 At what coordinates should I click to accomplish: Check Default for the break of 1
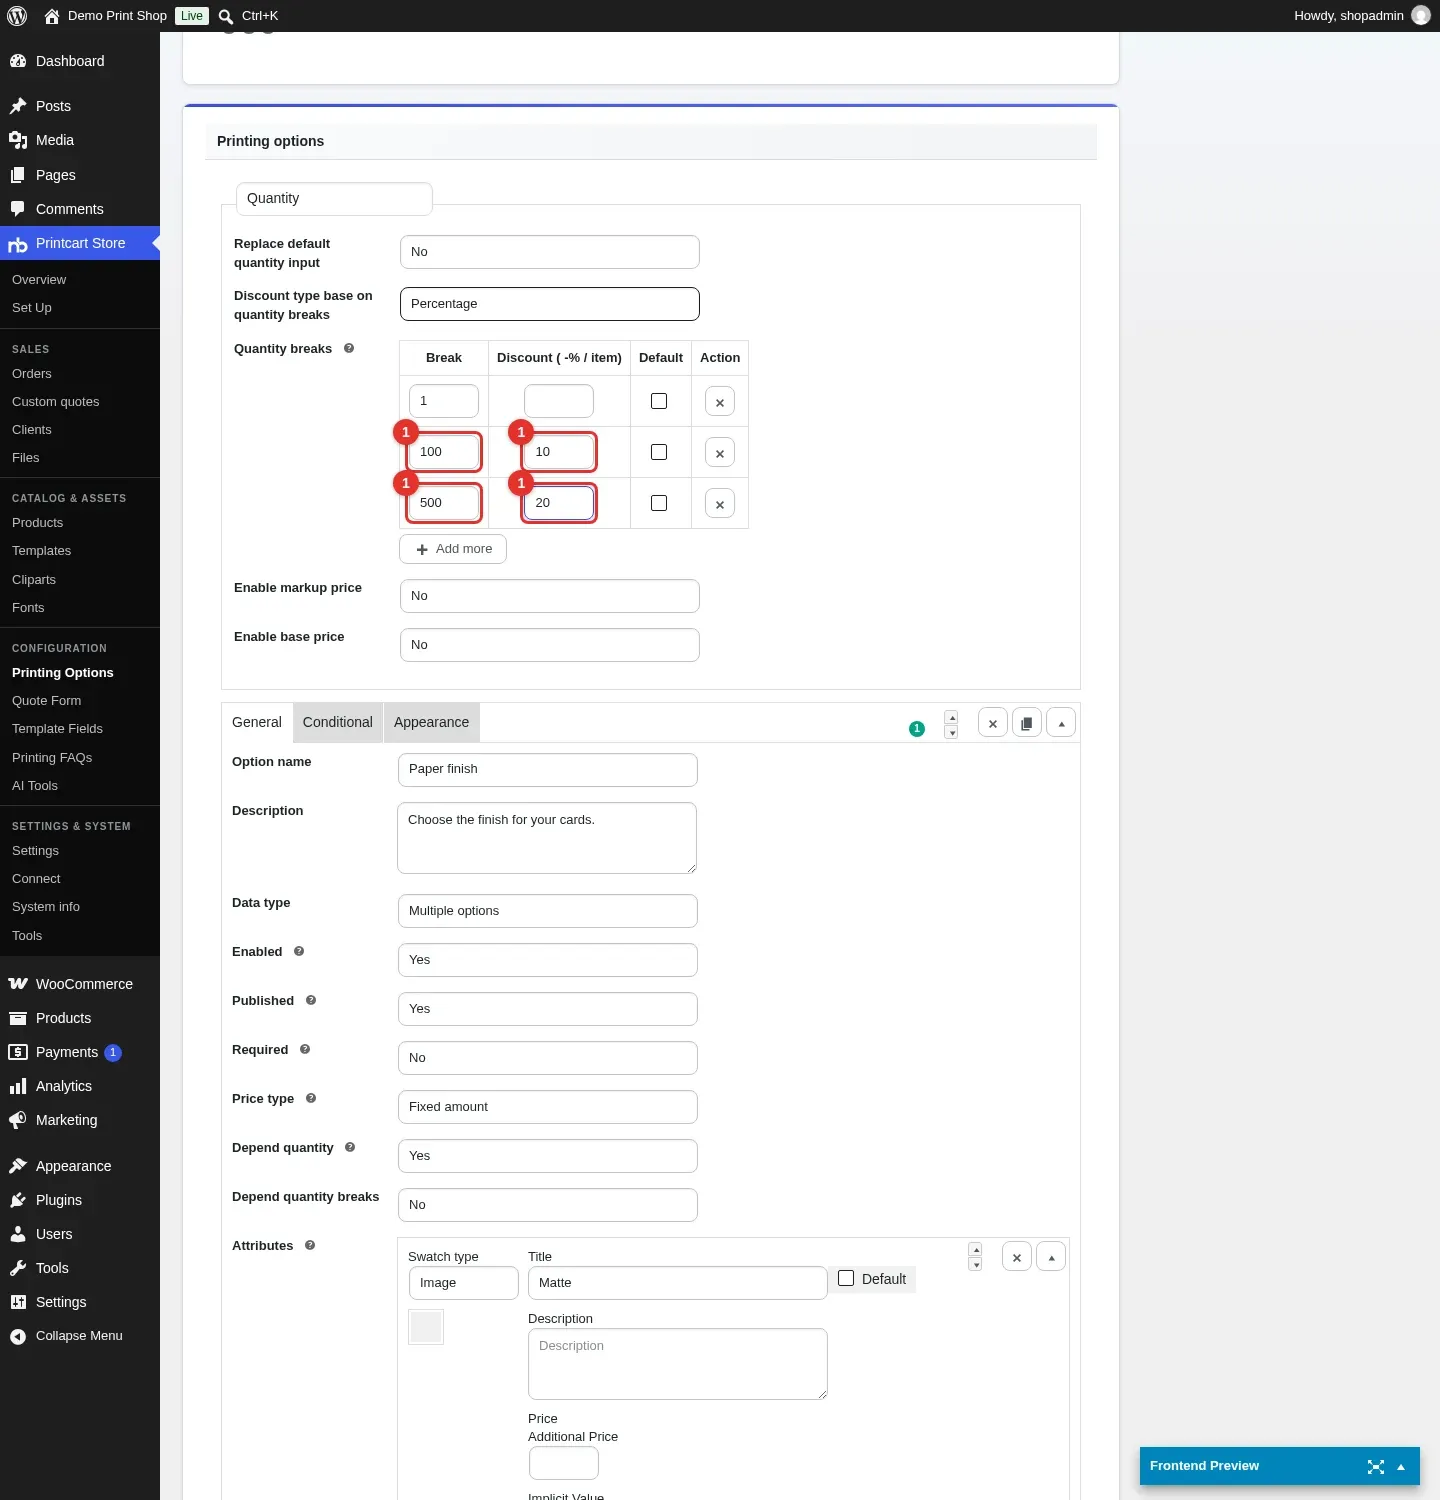coord(659,401)
